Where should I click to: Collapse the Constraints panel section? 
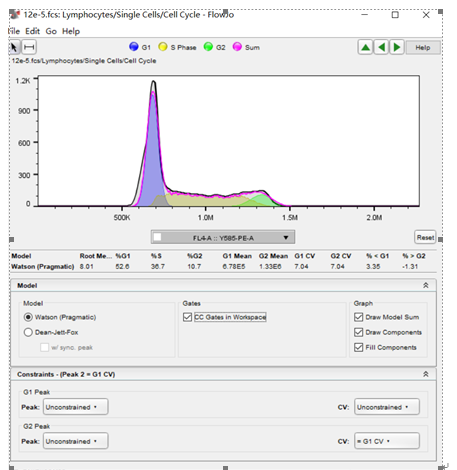pyautogui.click(x=426, y=374)
